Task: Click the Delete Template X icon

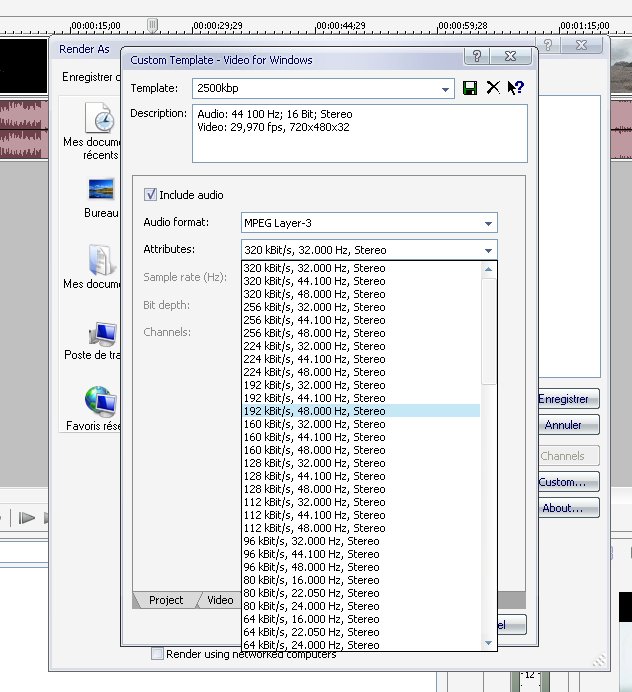Action: pos(493,88)
